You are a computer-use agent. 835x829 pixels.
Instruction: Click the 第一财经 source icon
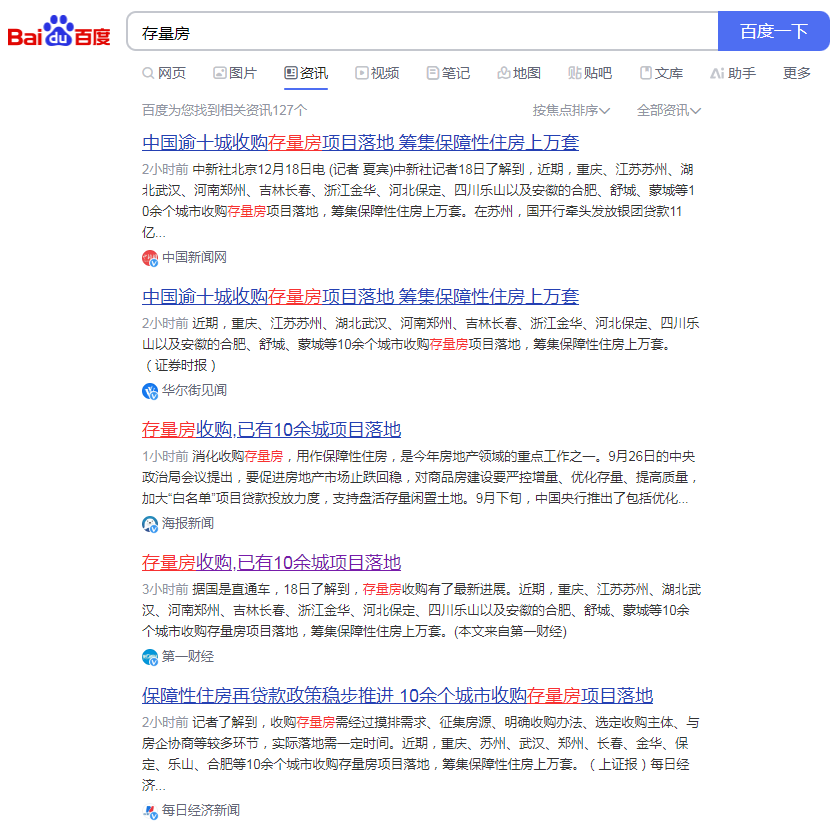click(x=150, y=656)
